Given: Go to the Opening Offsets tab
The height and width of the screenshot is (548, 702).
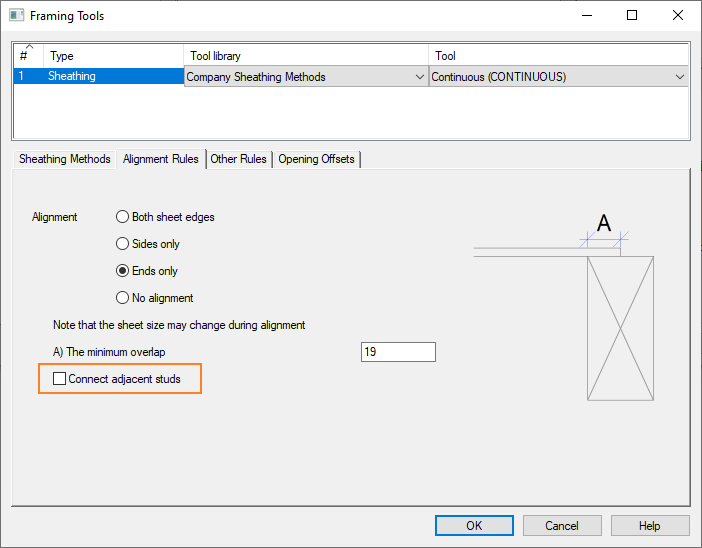Looking at the screenshot, I should (316, 159).
